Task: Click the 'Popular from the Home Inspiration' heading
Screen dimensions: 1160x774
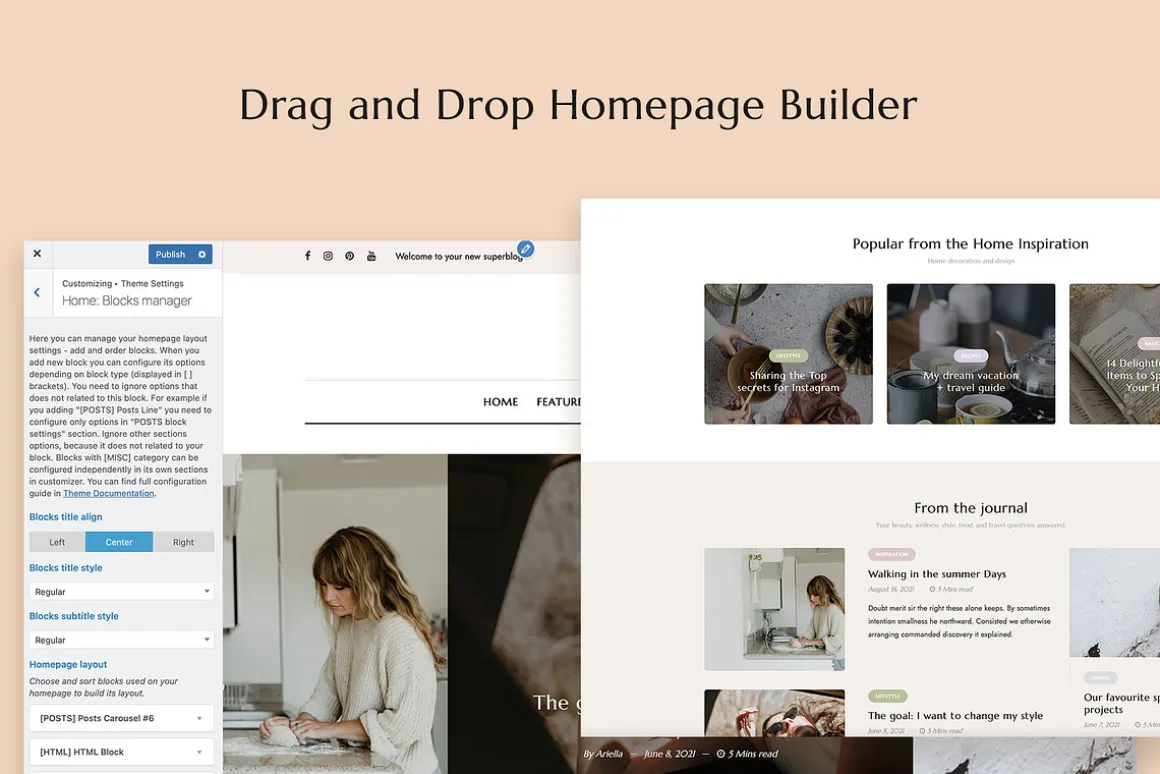Action: coord(971,243)
